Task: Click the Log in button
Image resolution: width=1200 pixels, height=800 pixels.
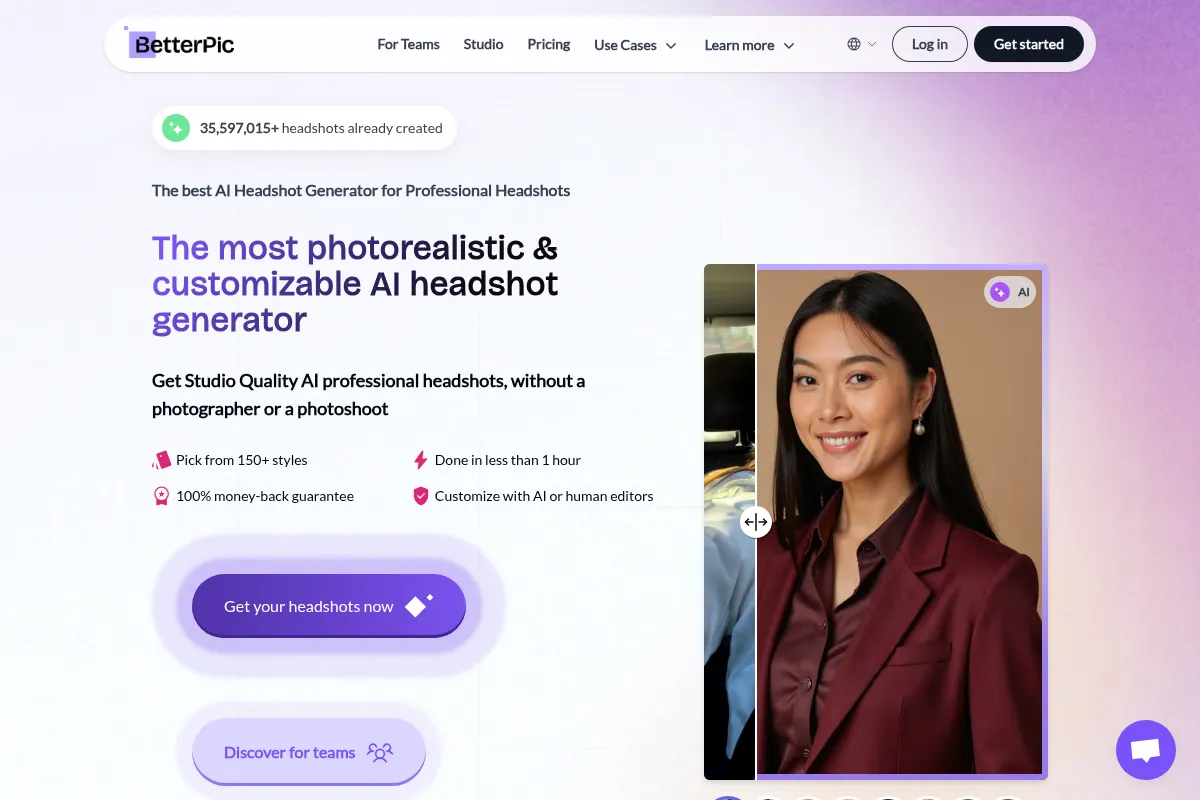Action: tap(929, 44)
